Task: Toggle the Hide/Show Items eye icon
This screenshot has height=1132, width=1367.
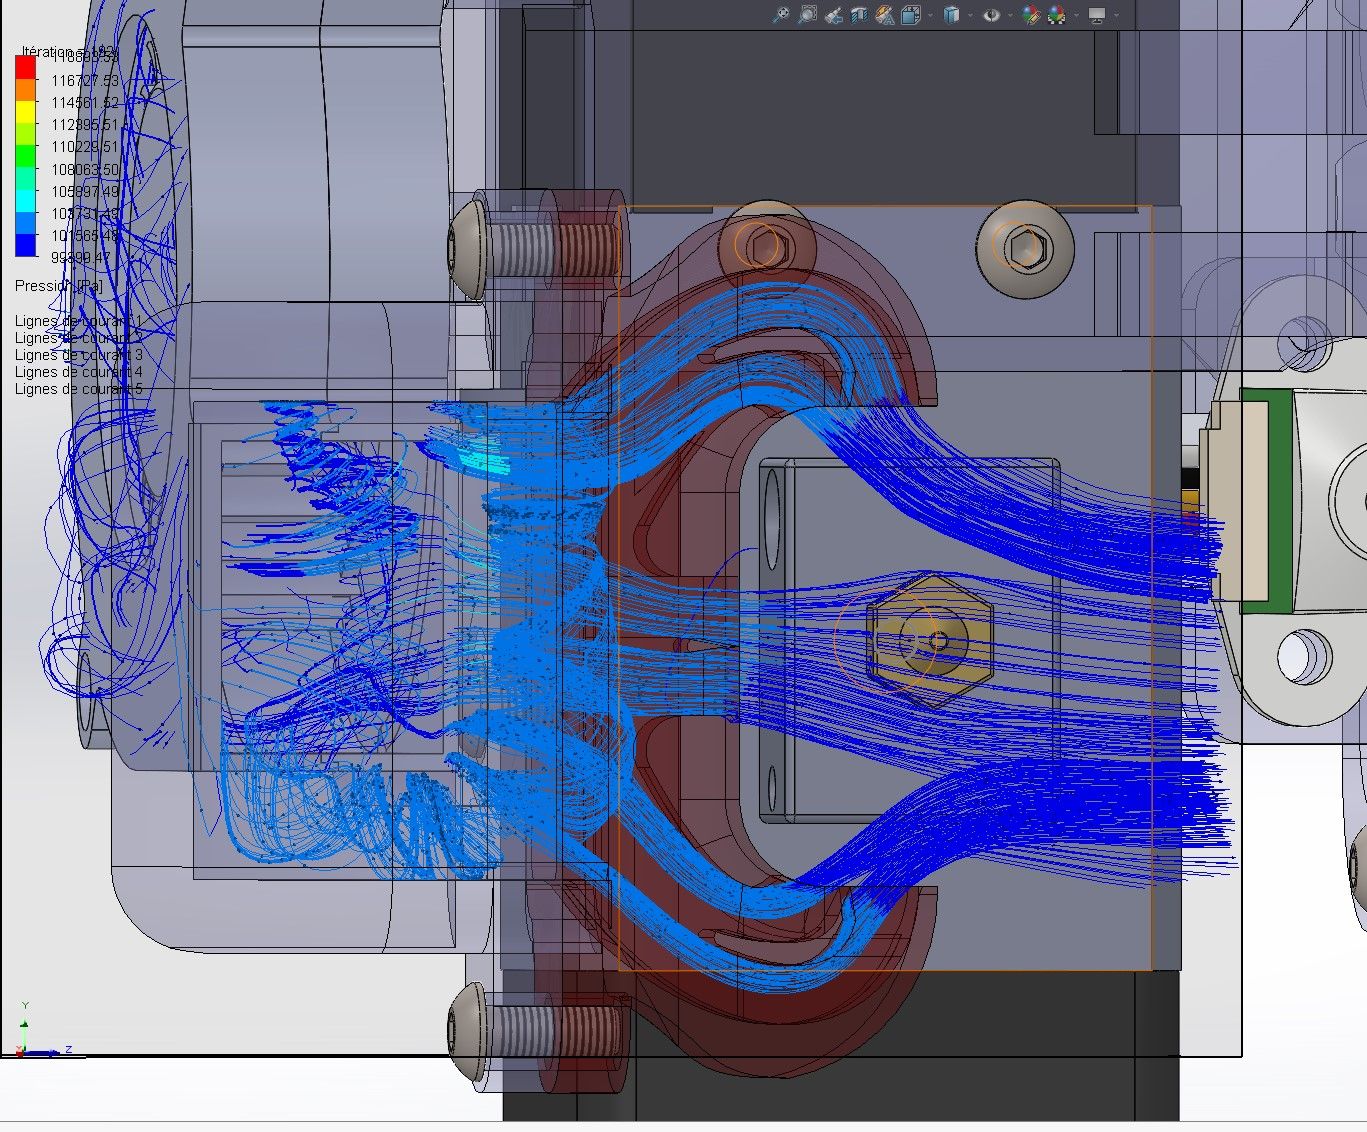Action: (x=991, y=15)
